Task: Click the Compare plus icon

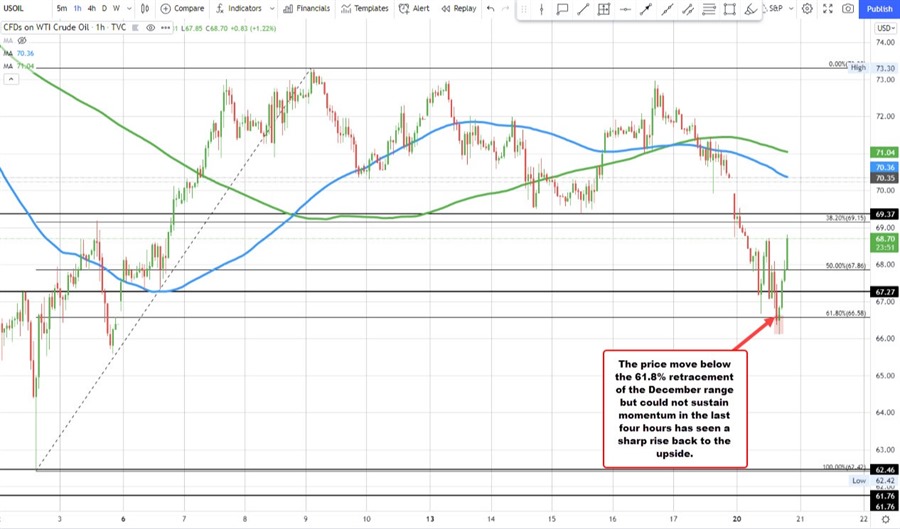Action: (165, 9)
